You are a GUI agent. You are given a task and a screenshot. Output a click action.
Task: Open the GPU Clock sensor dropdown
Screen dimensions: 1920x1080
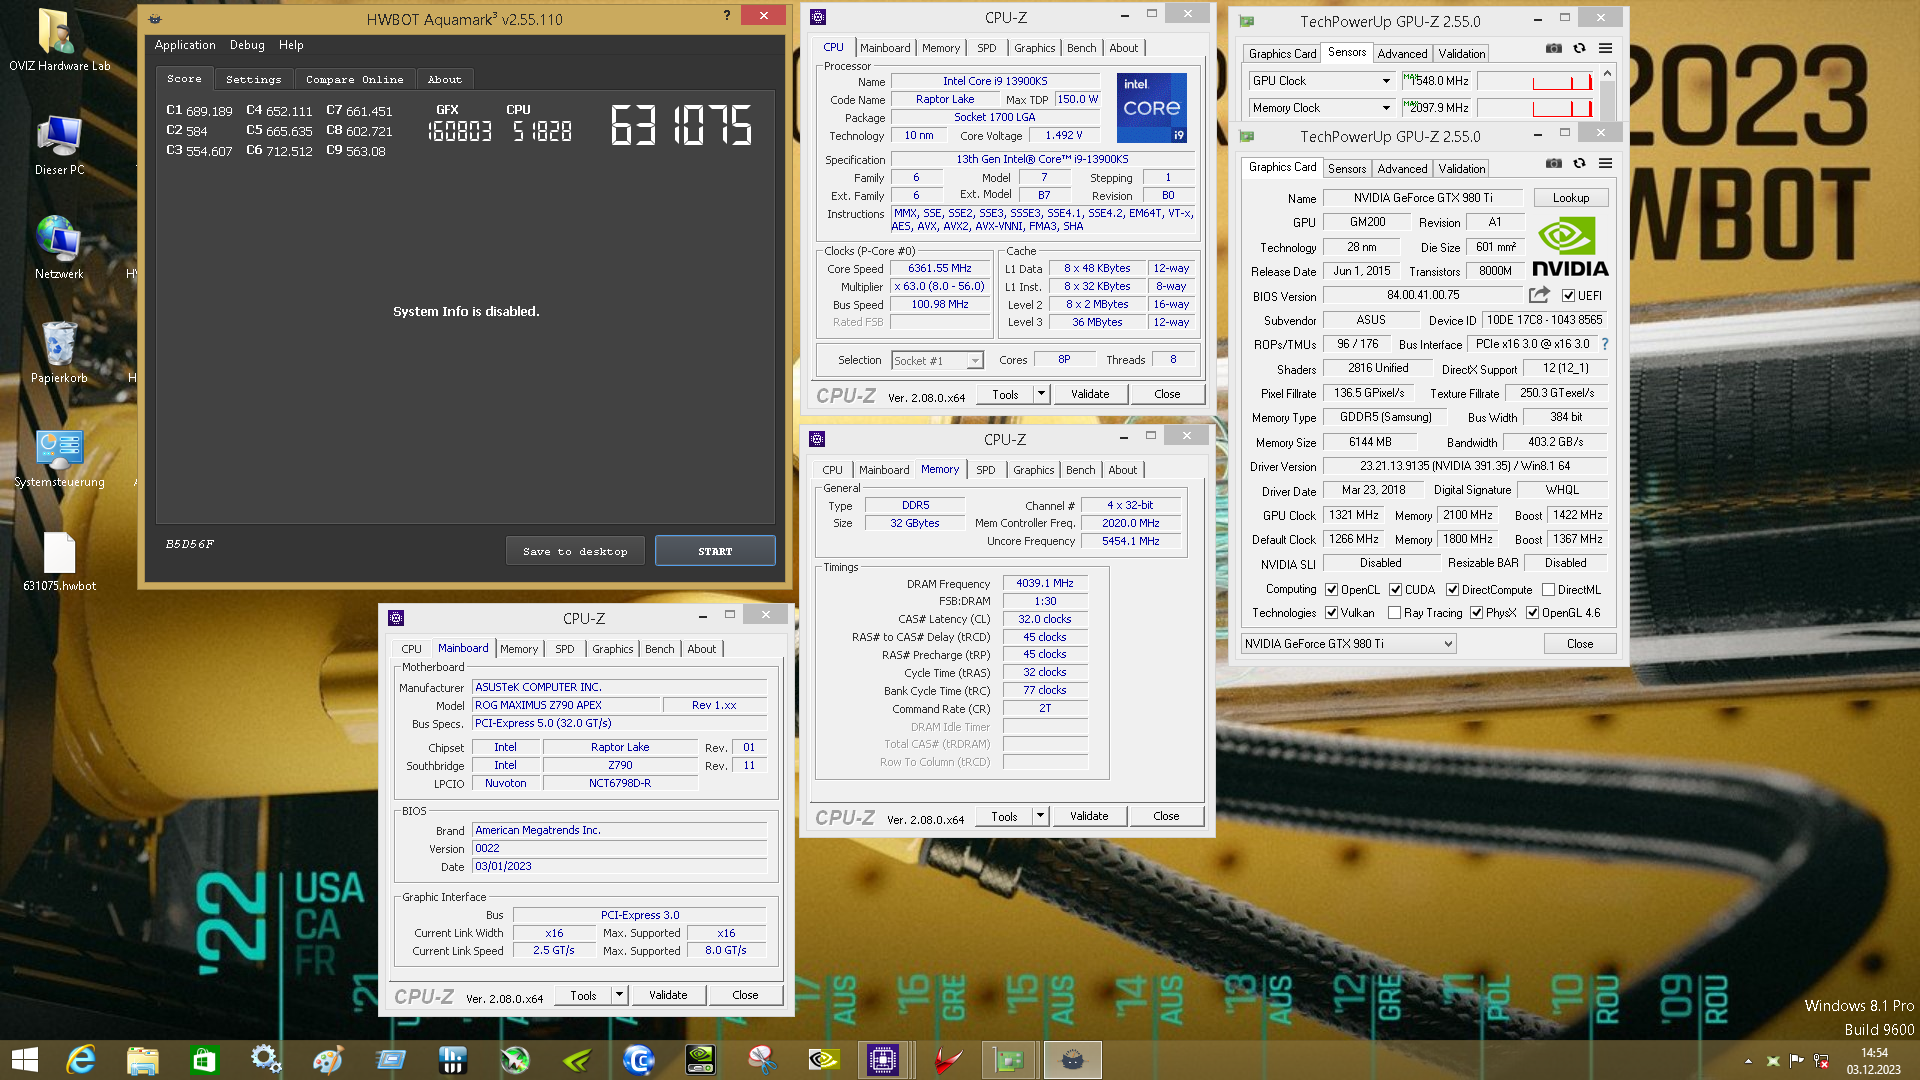[x=1386, y=81]
